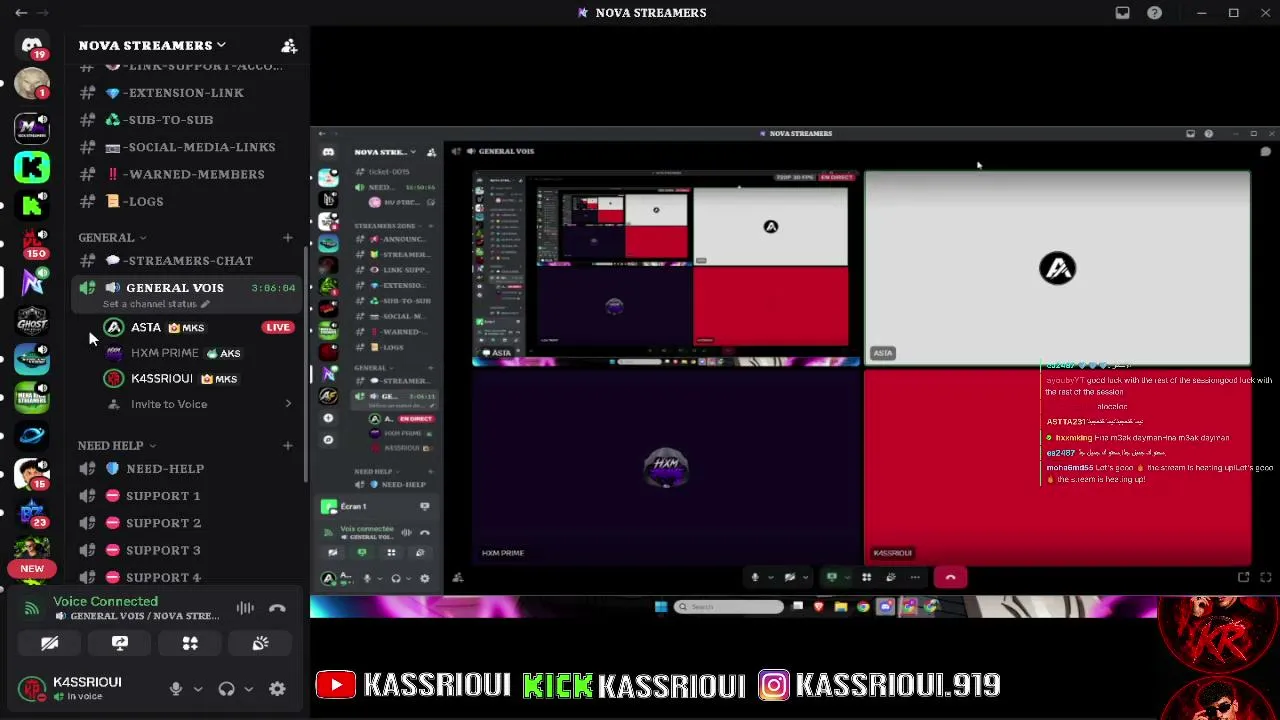The image size is (1280, 720).
Task: Open Windows Start button in shared taskbar
Action: click(x=661, y=607)
